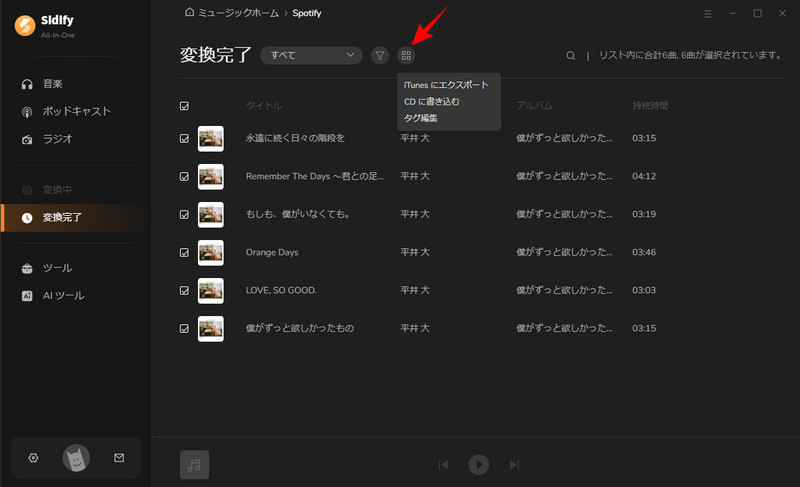Uncheck Remember The Days track checkbox

click(x=184, y=176)
